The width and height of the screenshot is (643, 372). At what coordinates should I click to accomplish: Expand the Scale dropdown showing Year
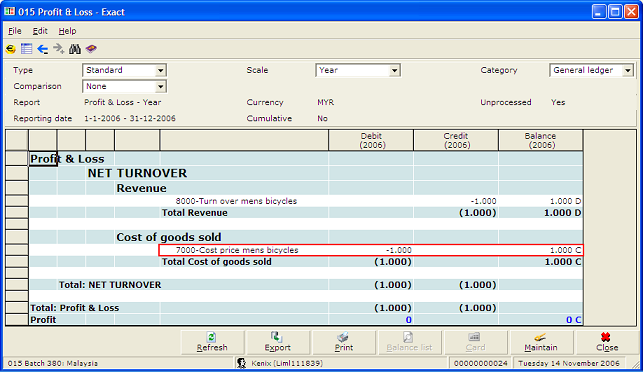tap(394, 71)
